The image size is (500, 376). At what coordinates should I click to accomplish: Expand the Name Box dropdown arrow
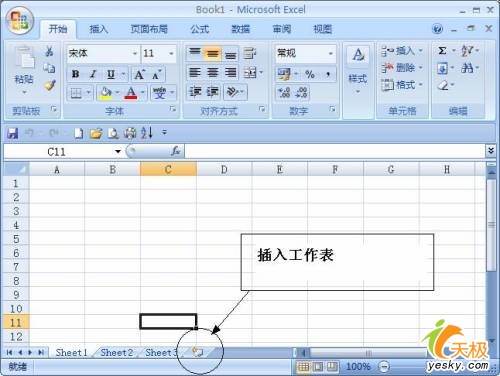coord(118,152)
